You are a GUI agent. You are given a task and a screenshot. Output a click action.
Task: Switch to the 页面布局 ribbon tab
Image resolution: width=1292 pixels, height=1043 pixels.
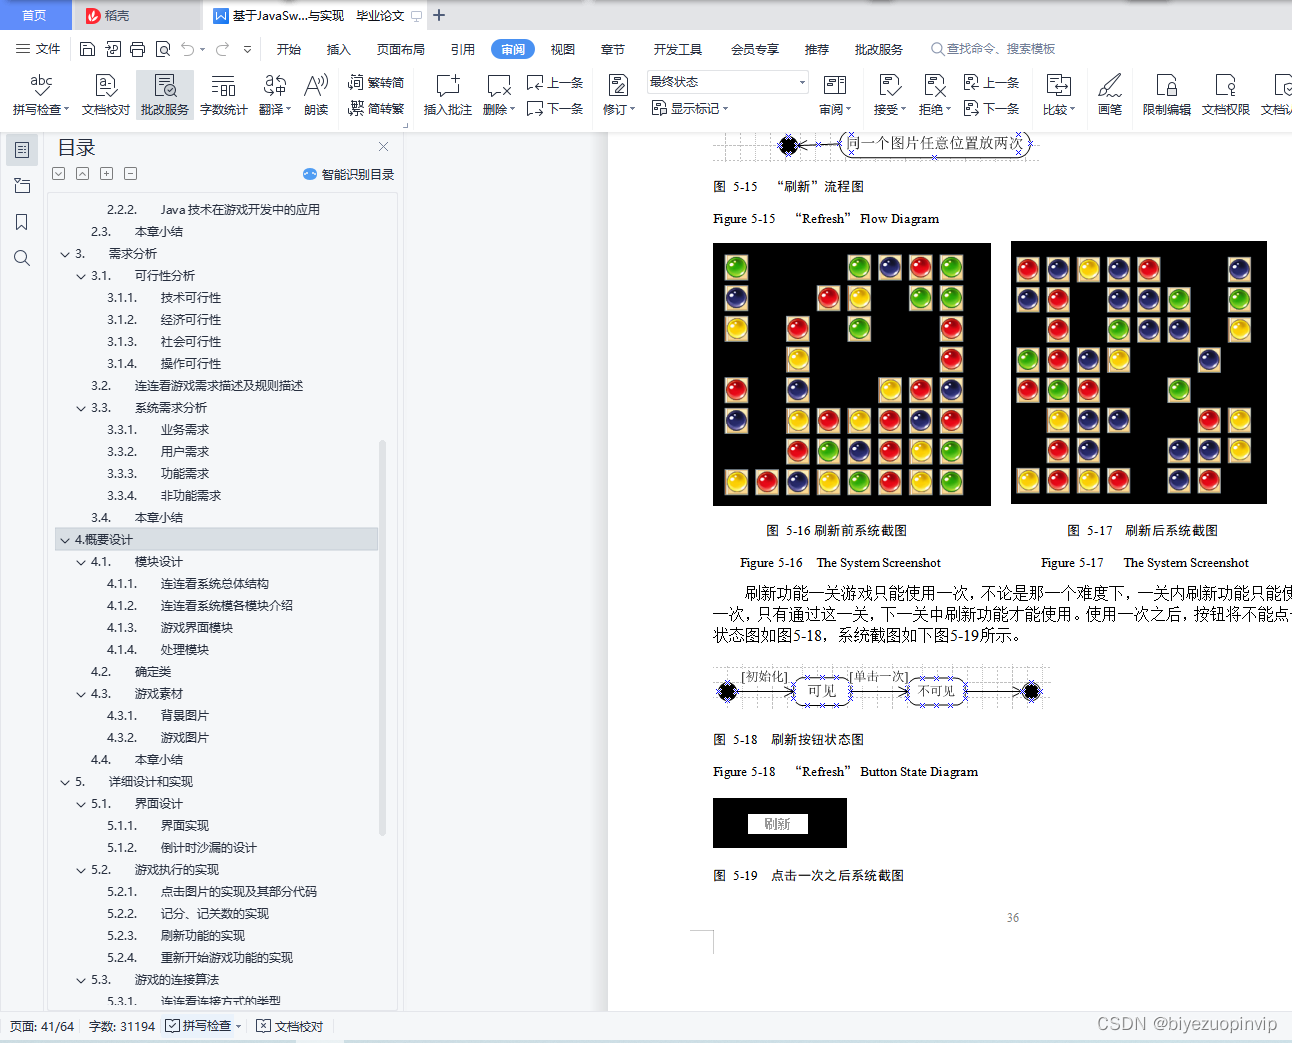point(401,49)
